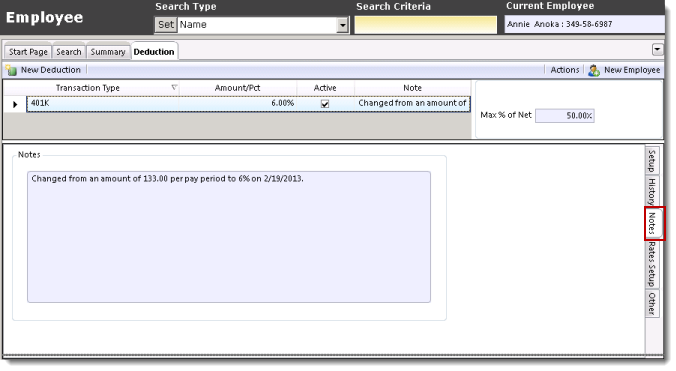Image resolution: width=676 pixels, height=371 pixels.
Task: Click the New Deduction button label
Action: 51,70
